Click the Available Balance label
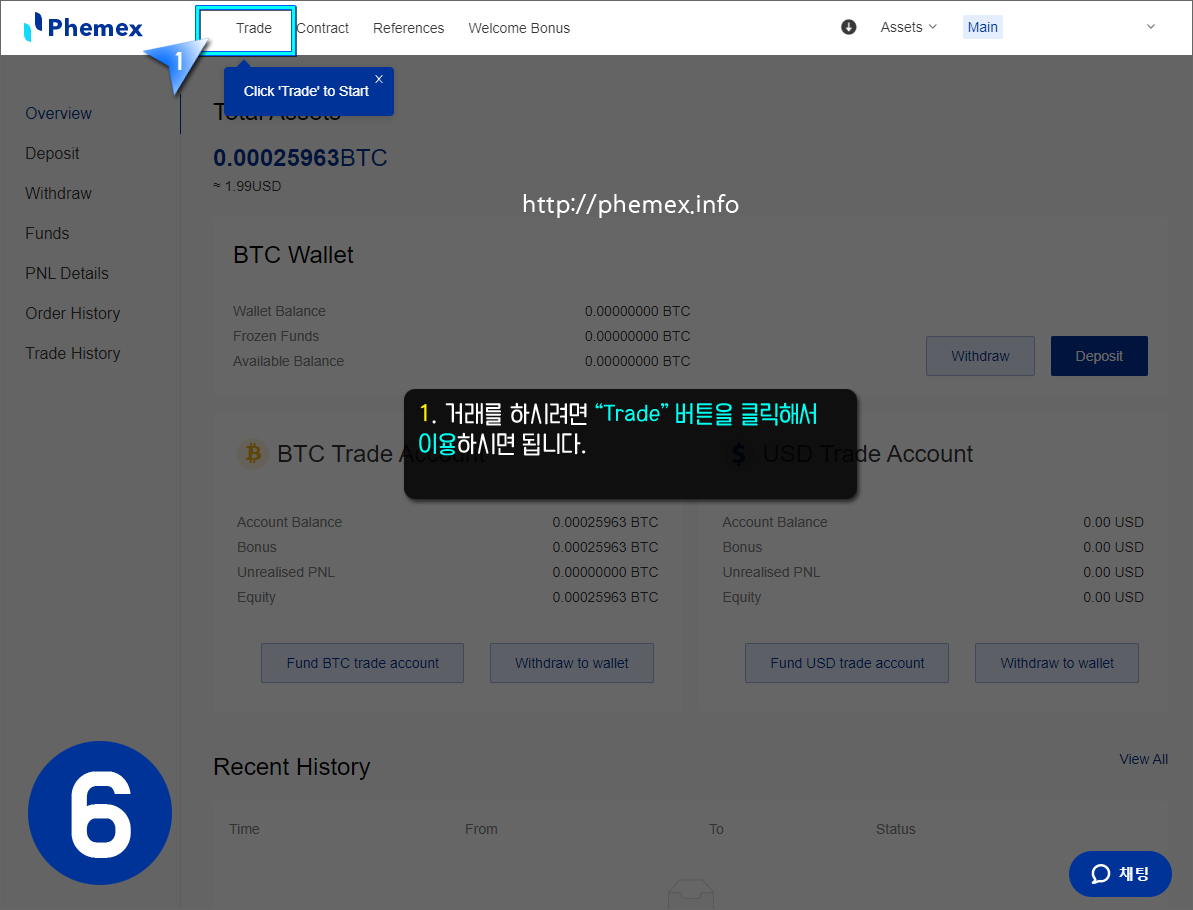The width and height of the screenshot is (1193, 910). tap(288, 361)
